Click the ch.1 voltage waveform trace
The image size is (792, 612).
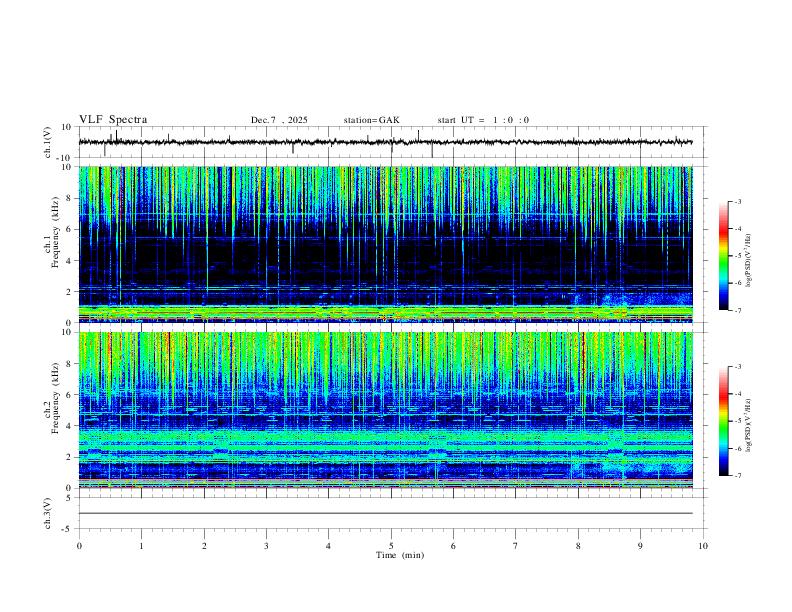385,142
